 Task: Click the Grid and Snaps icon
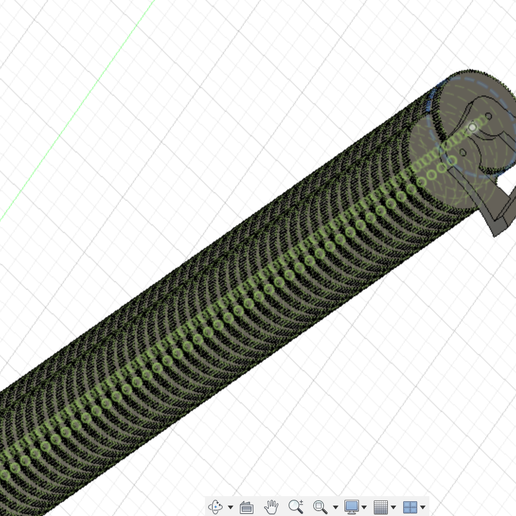(x=381, y=507)
